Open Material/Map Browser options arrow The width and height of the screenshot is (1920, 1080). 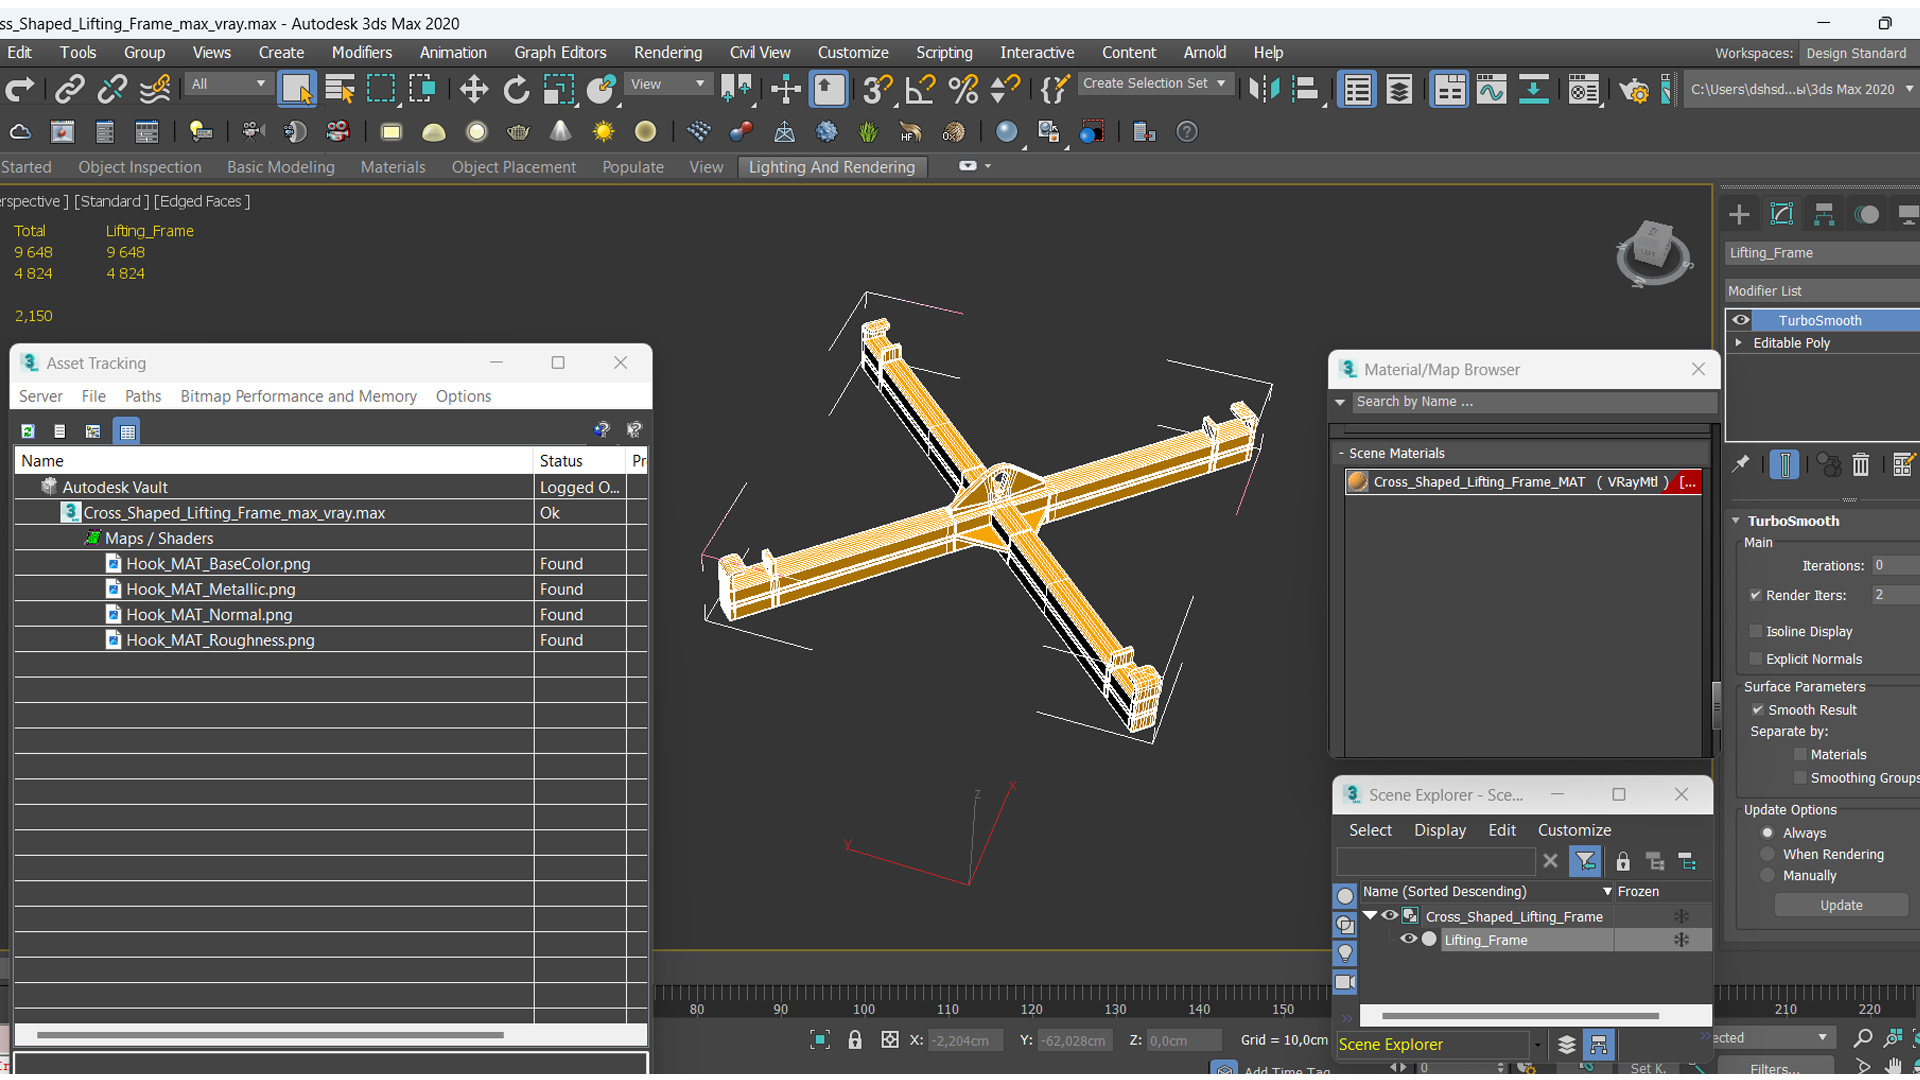[1340, 402]
